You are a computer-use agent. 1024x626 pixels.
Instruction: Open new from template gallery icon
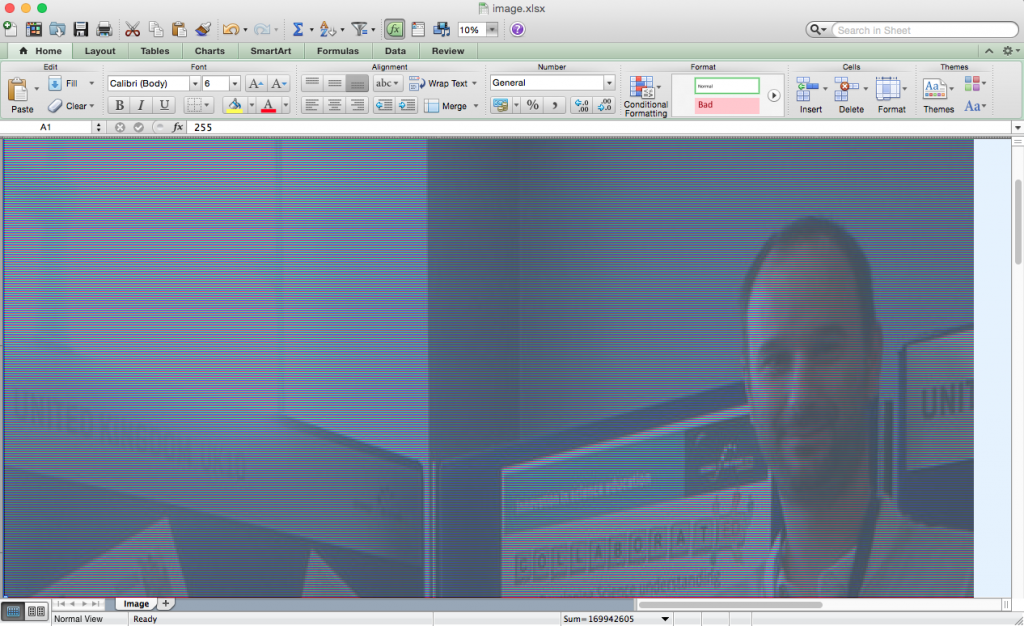(34, 29)
